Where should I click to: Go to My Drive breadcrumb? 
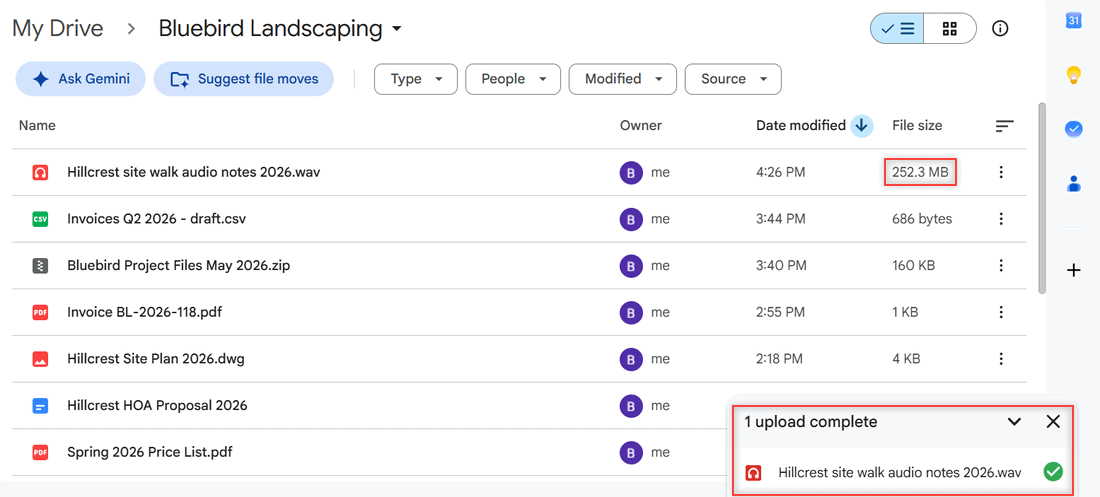pyautogui.click(x=58, y=29)
